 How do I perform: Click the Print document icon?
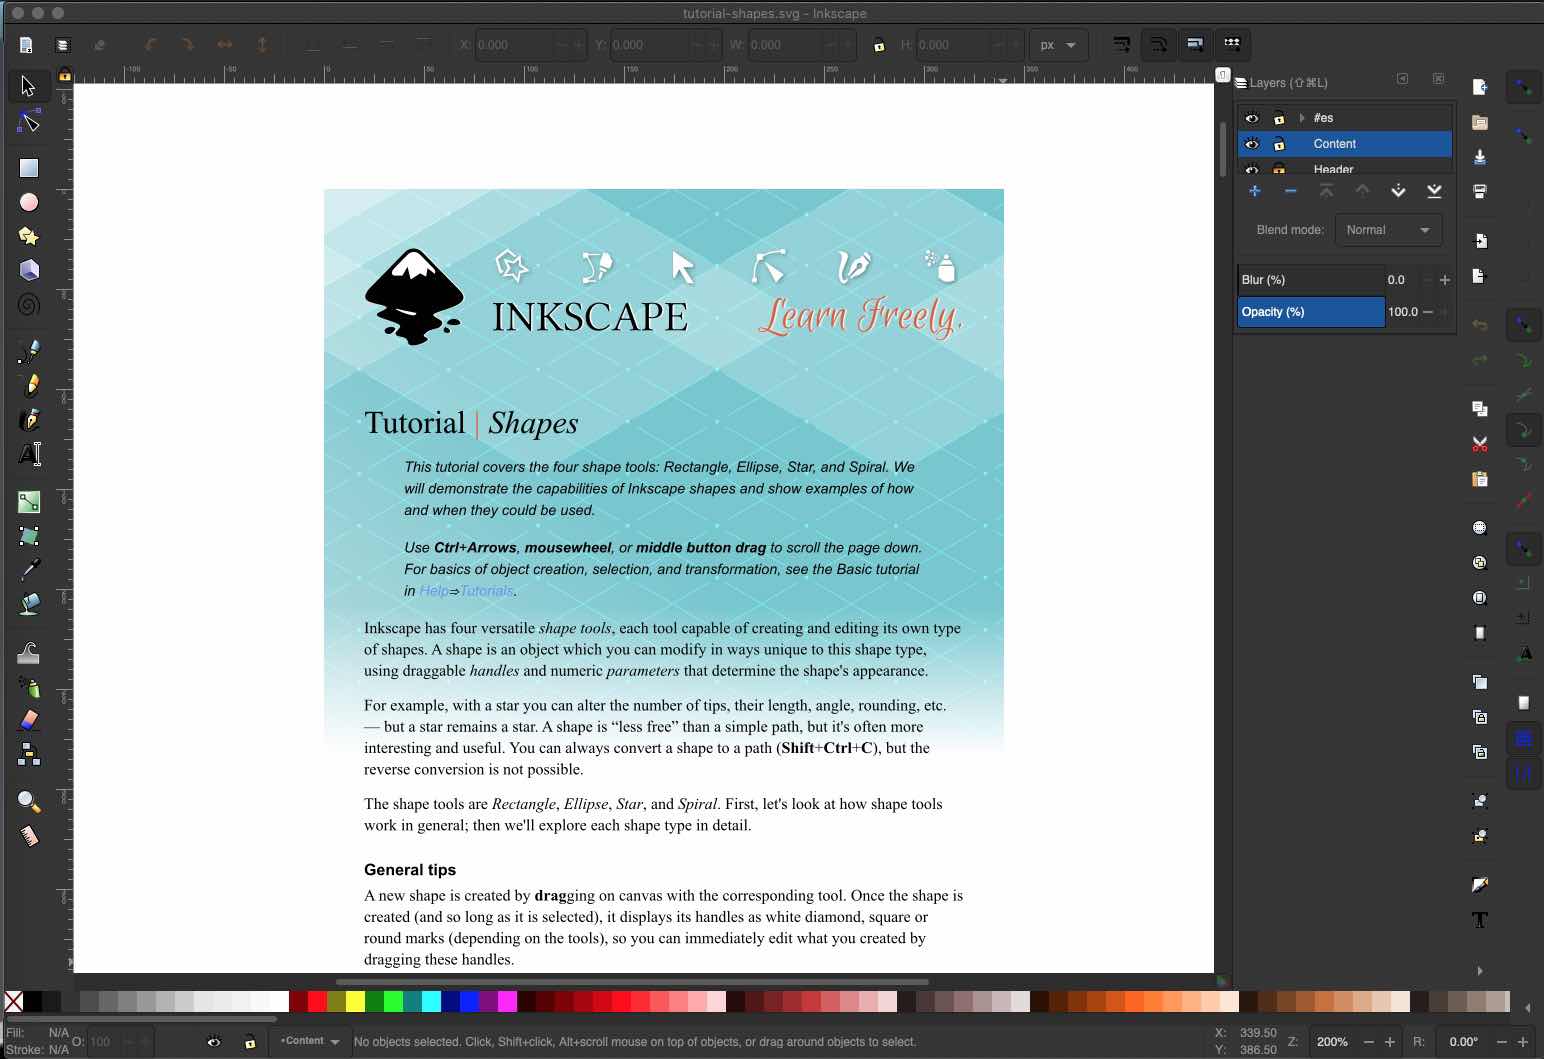coord(1480,191)
